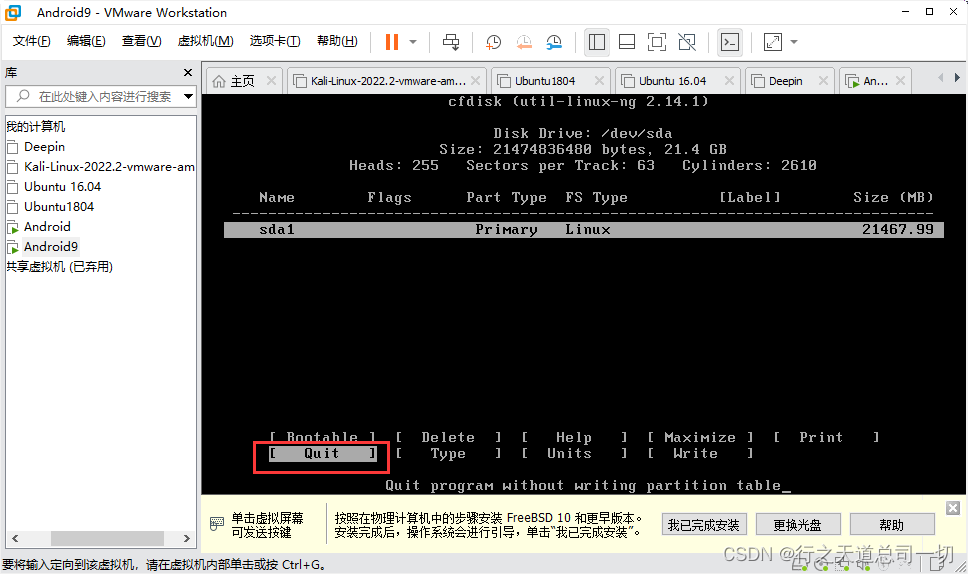
Task: Toggle Unity mode icon
Action: pyautogui.click(x=687, y=42)
